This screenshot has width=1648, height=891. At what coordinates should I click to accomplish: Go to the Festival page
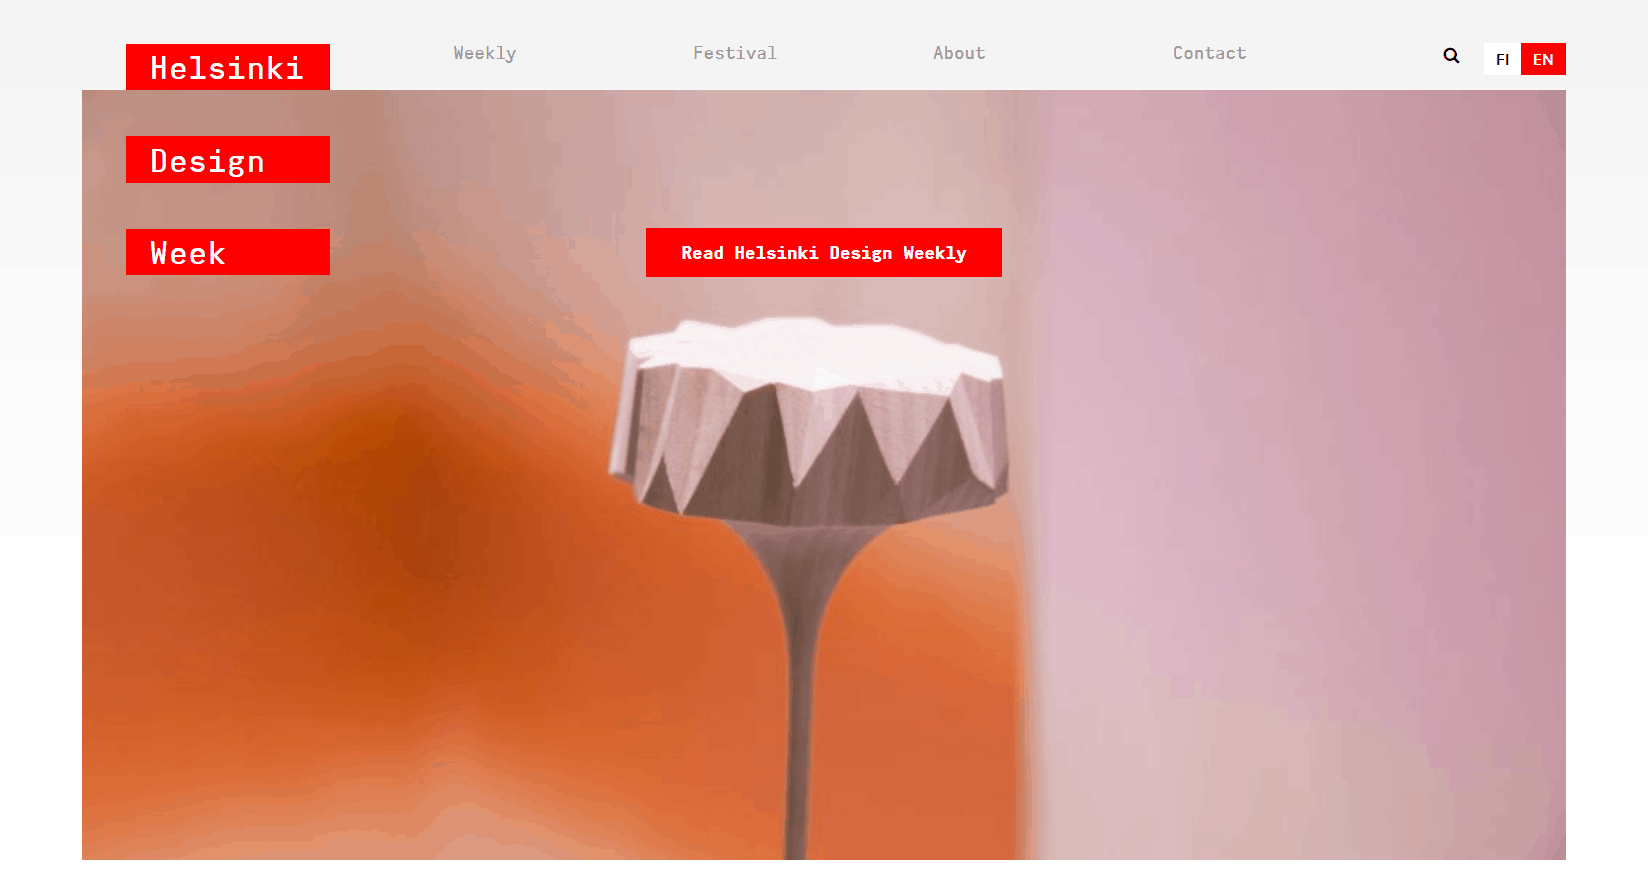click(x=735, y=53)
